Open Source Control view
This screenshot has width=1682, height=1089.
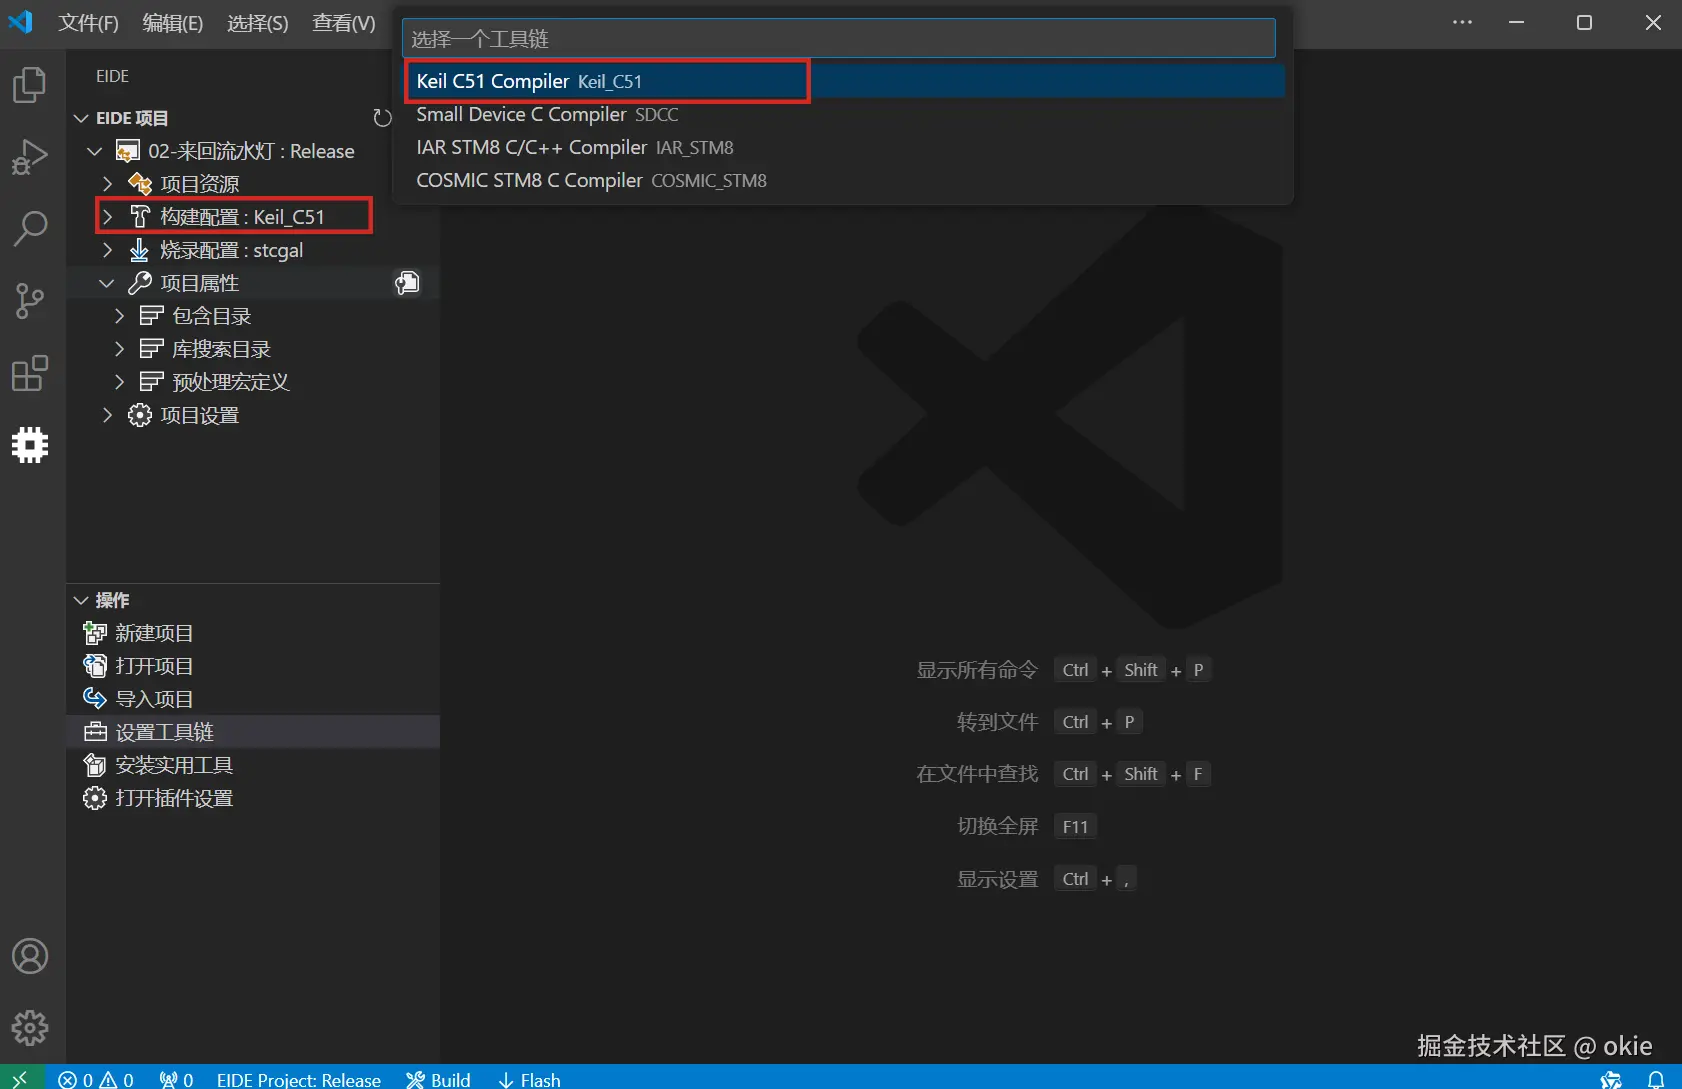(x=30, y=301)
